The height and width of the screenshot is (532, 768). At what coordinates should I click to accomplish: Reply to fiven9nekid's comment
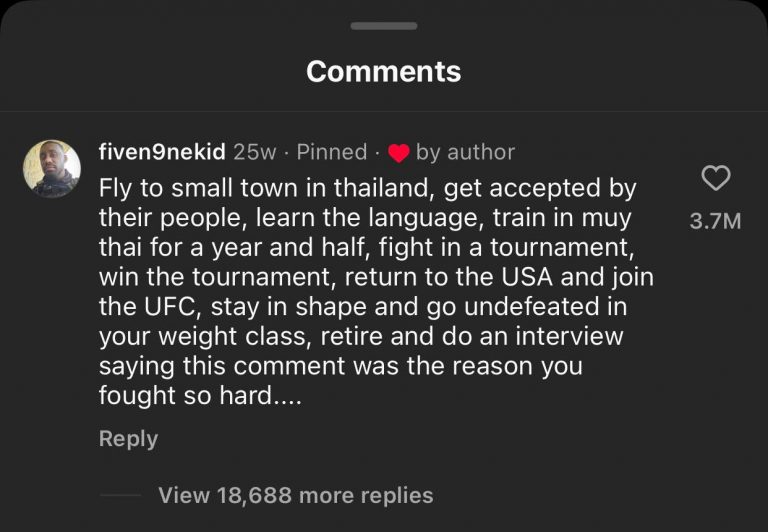click(128, 439)
